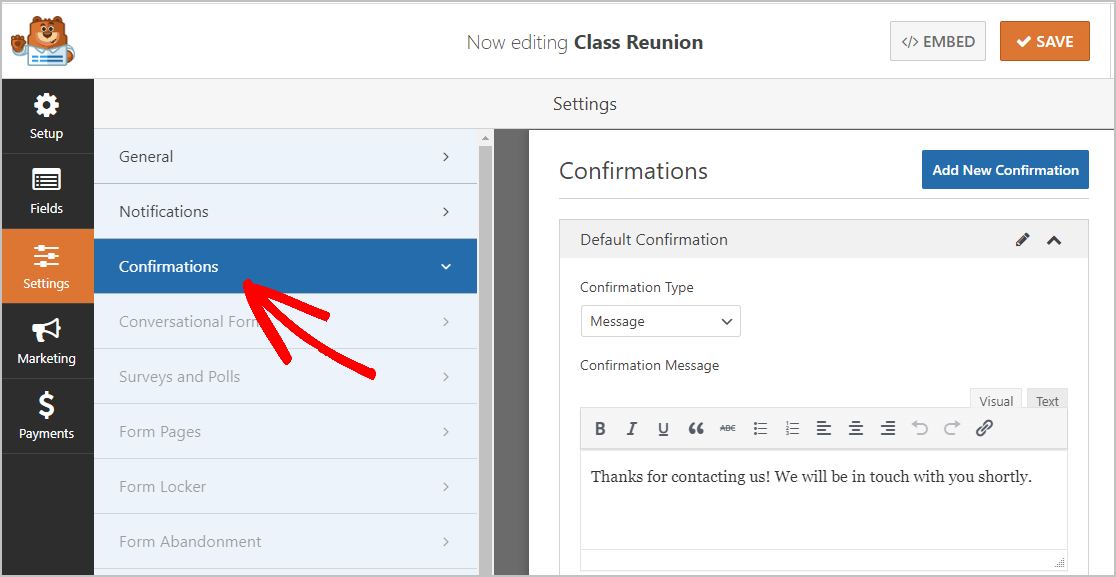Switch the editor to the Text tab
Screen dimensions: 1116x577
(x=1047, y=401)
